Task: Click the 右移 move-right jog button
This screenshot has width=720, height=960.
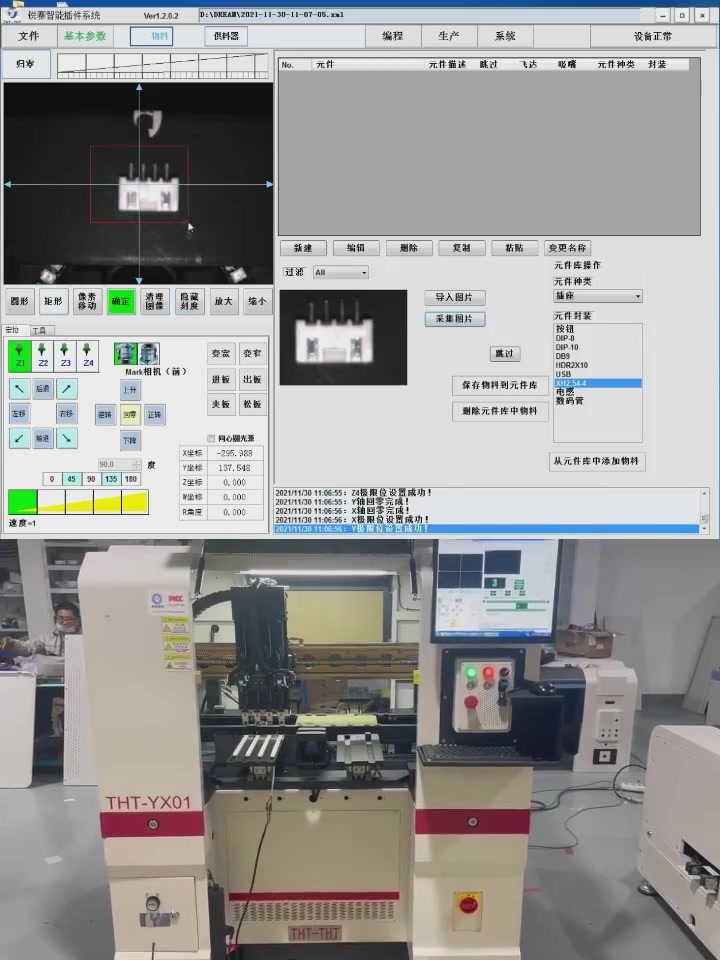Action: coord(66,414)
